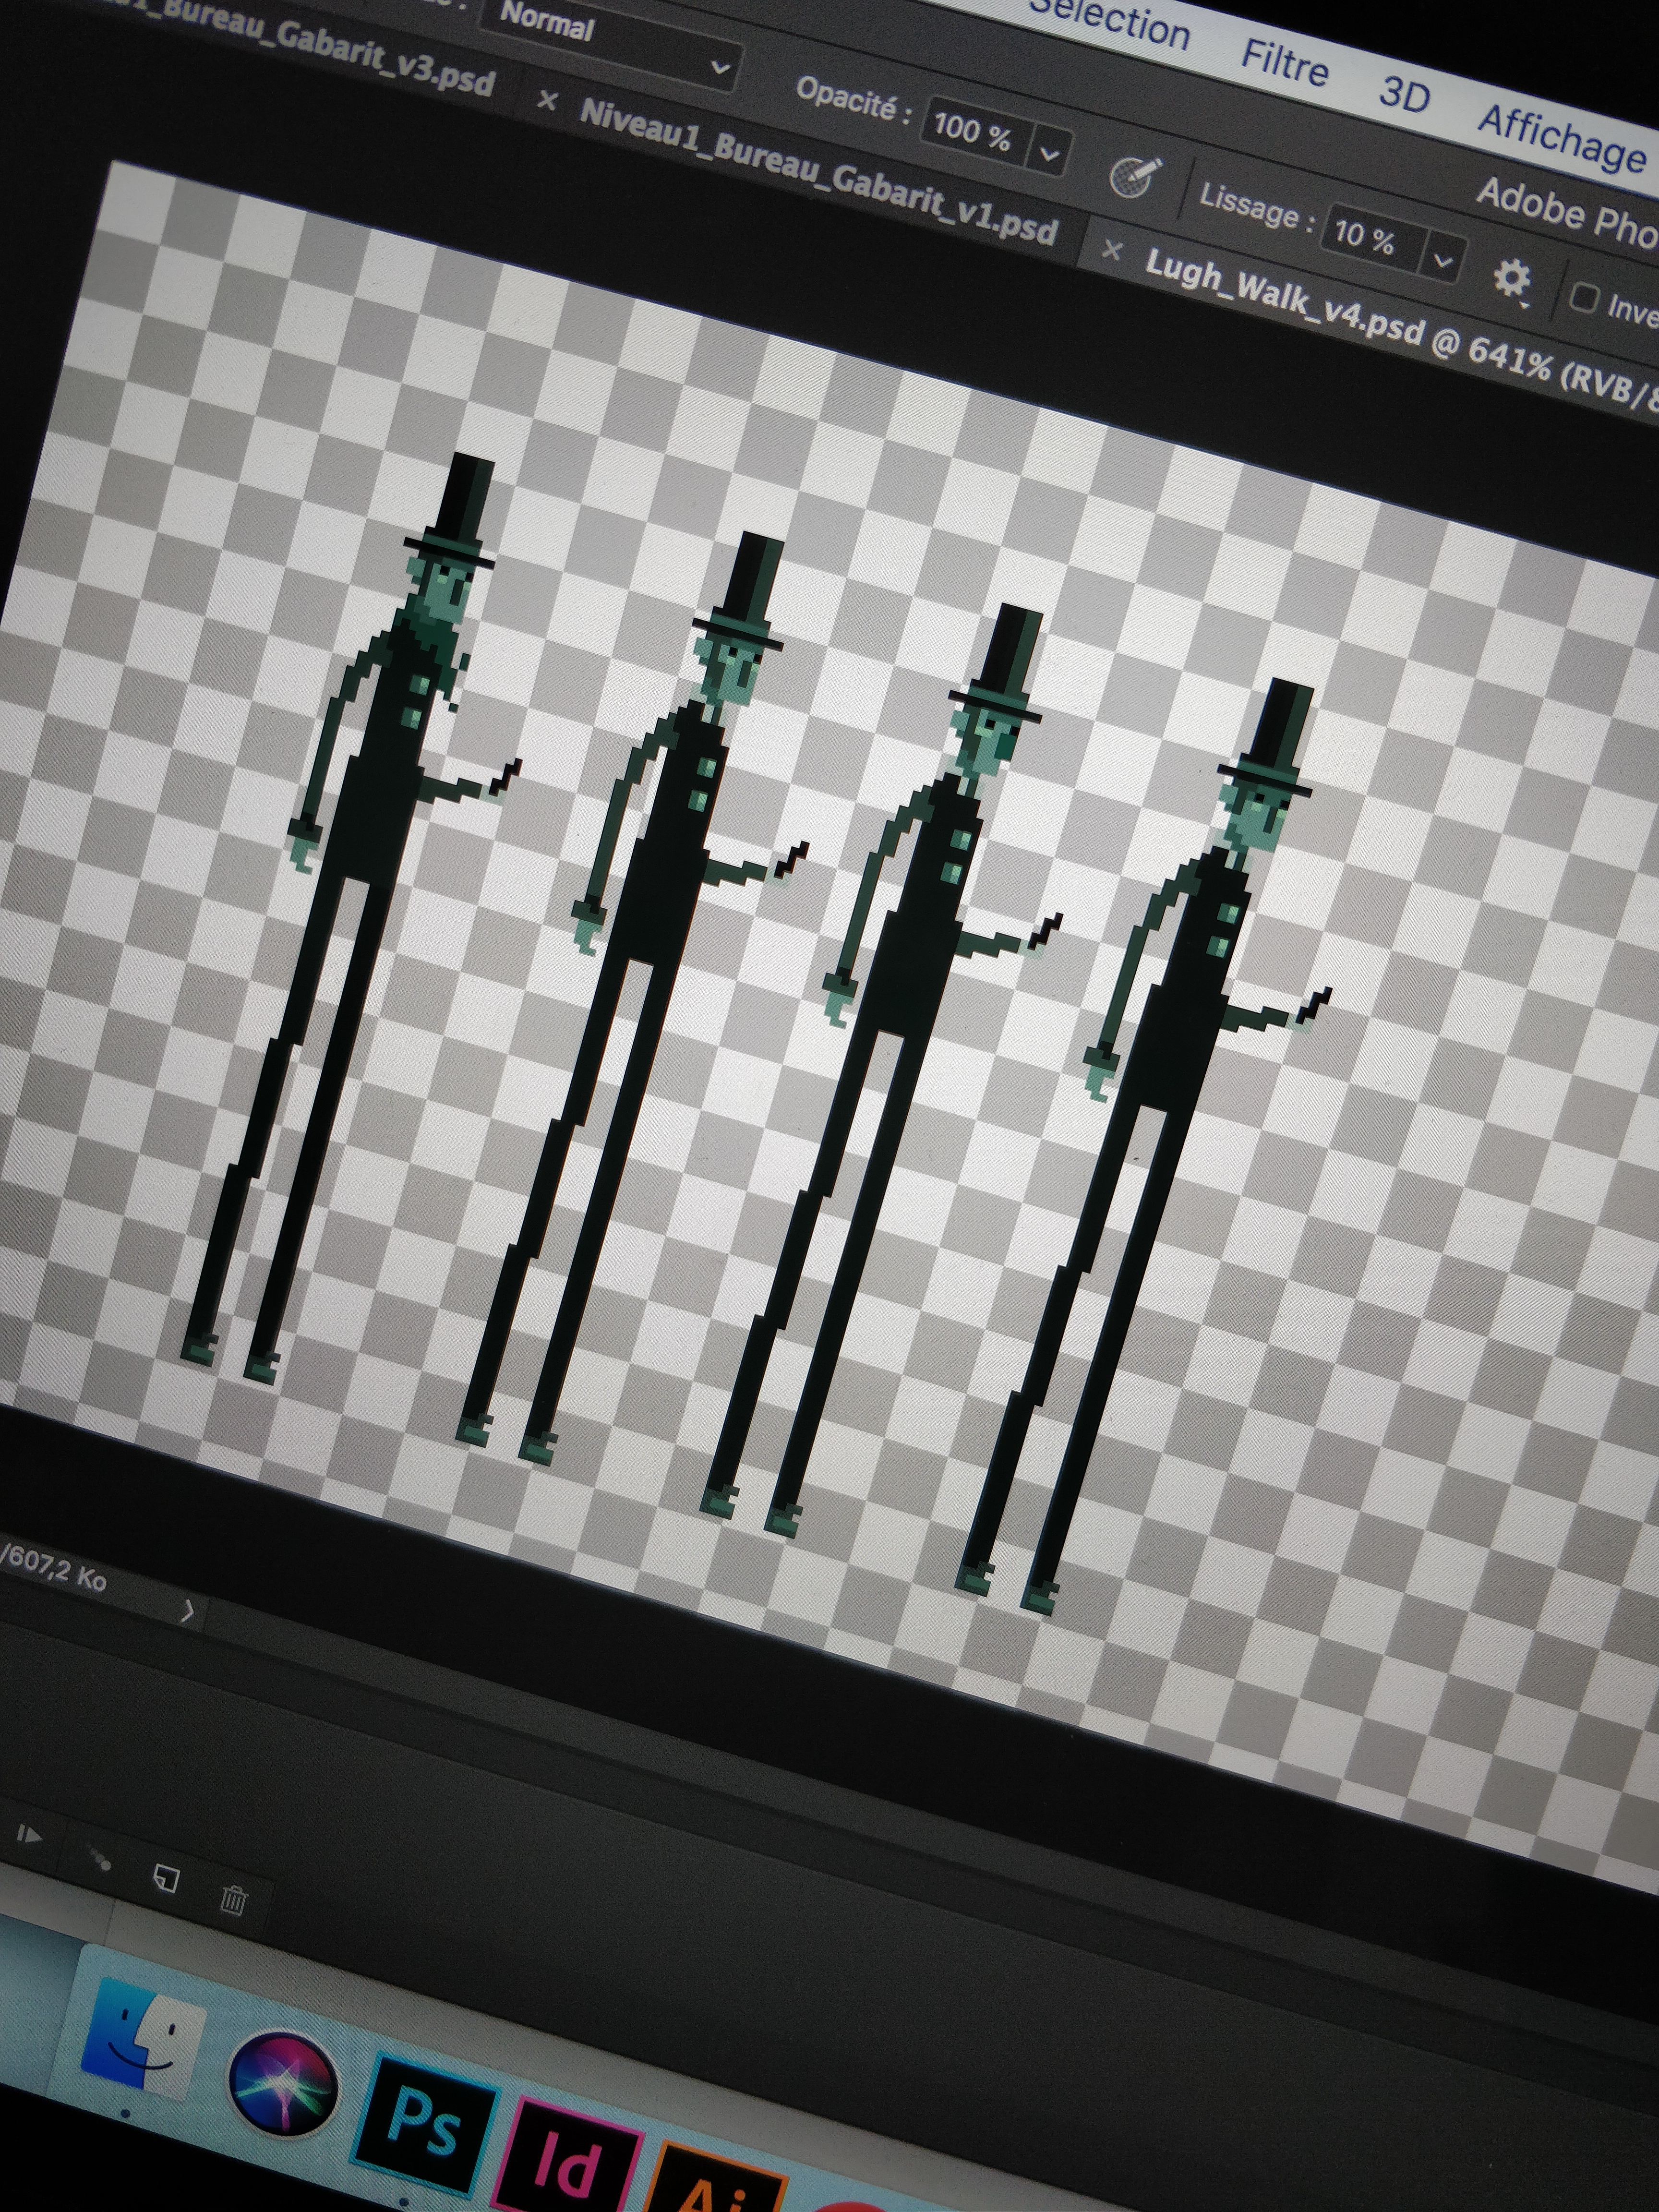The width and height of the screenshot is (1659, 2212).
Task: Switch to Niveau1_Bureau_Gabarit_v1.psd tab
Action: pos(818,172)
